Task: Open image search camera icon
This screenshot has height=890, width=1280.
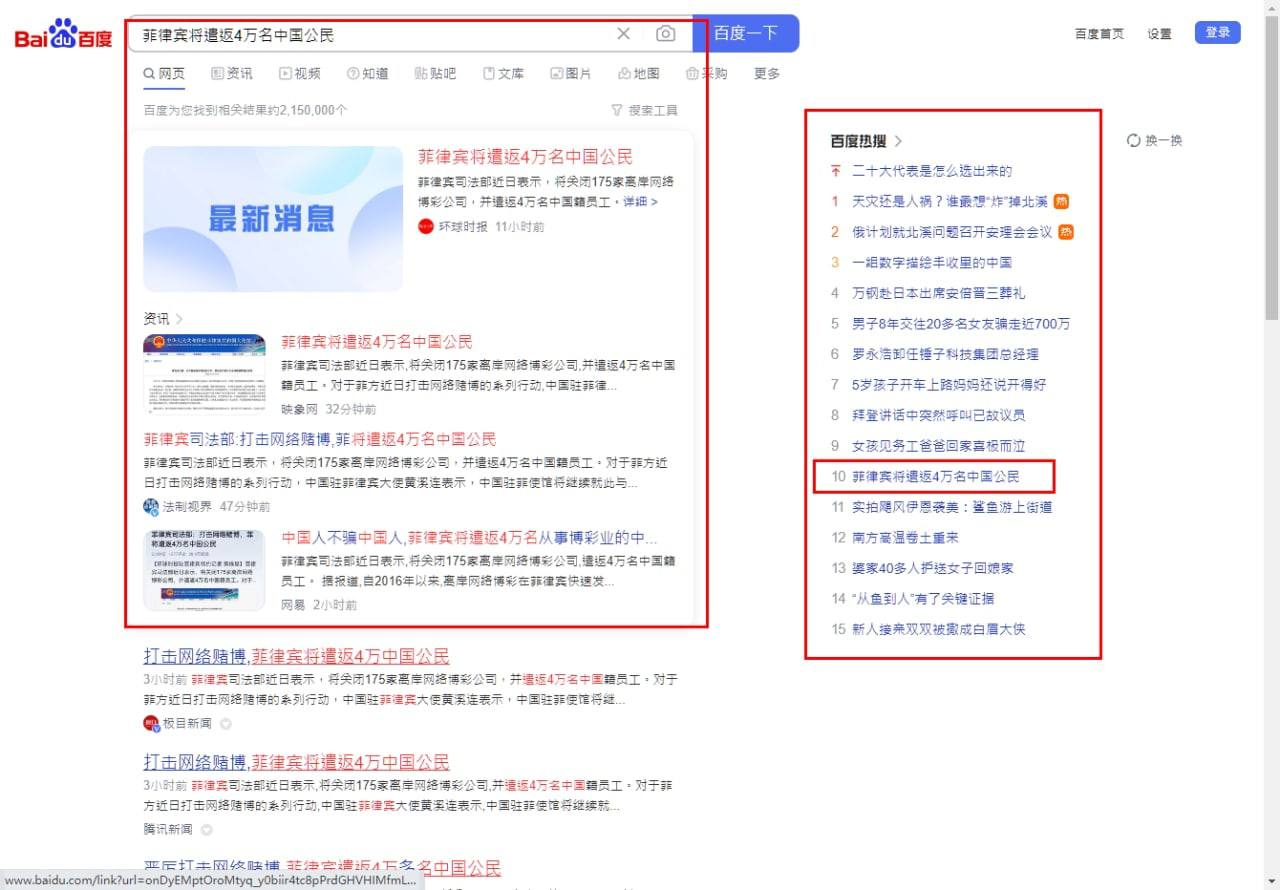Action: (x=665, y=34)
